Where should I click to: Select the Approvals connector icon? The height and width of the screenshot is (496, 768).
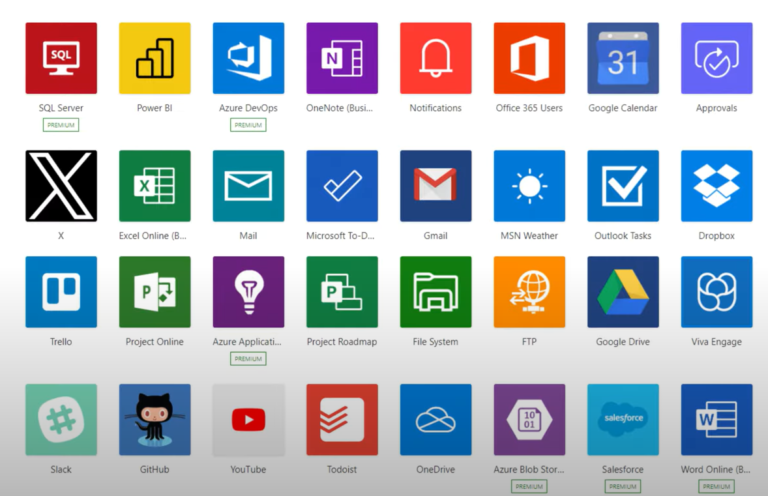(717, 58)
